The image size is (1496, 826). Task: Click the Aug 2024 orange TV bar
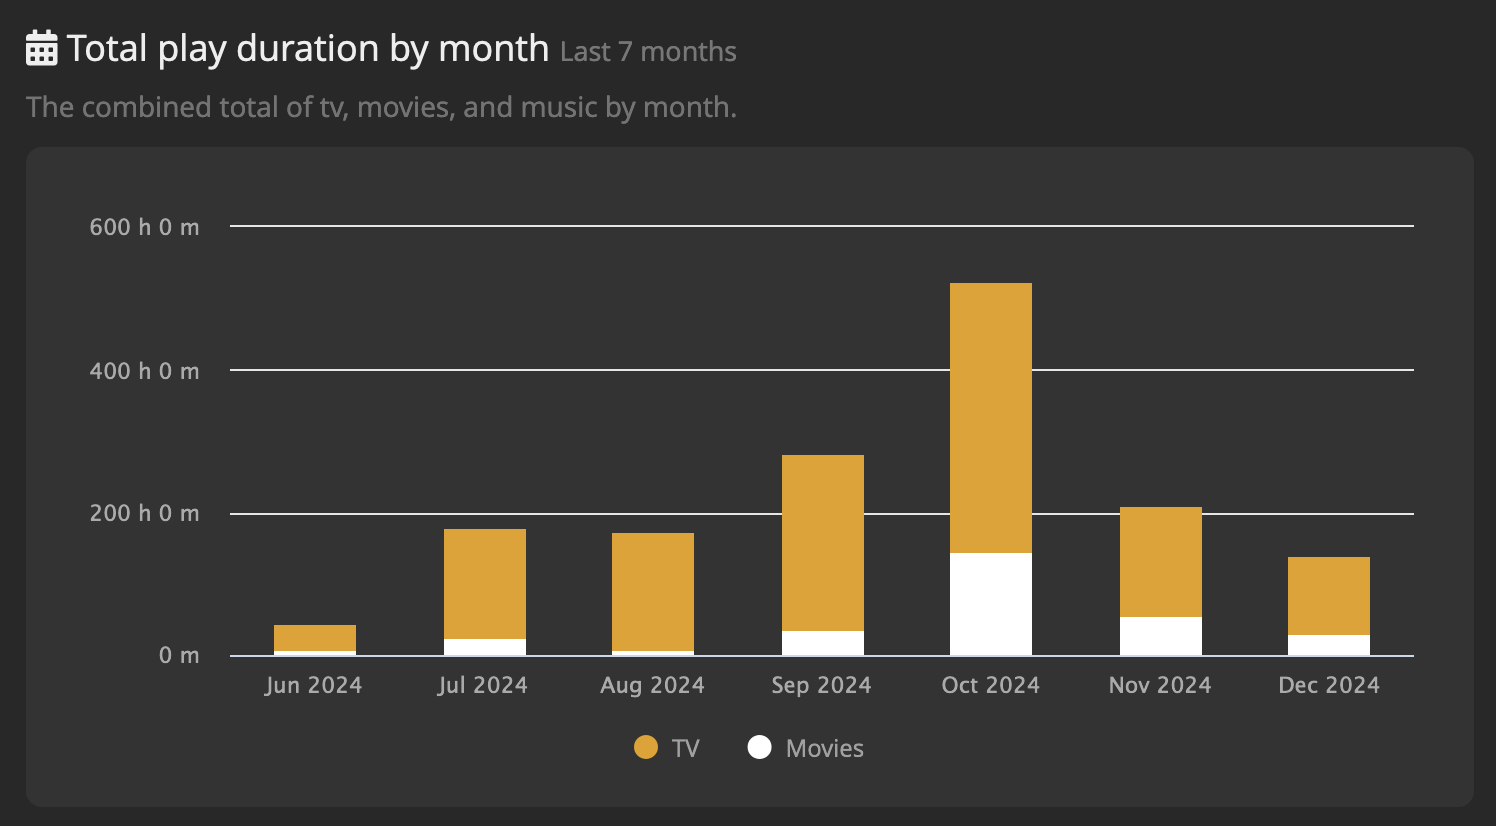(x=652, y=592)
